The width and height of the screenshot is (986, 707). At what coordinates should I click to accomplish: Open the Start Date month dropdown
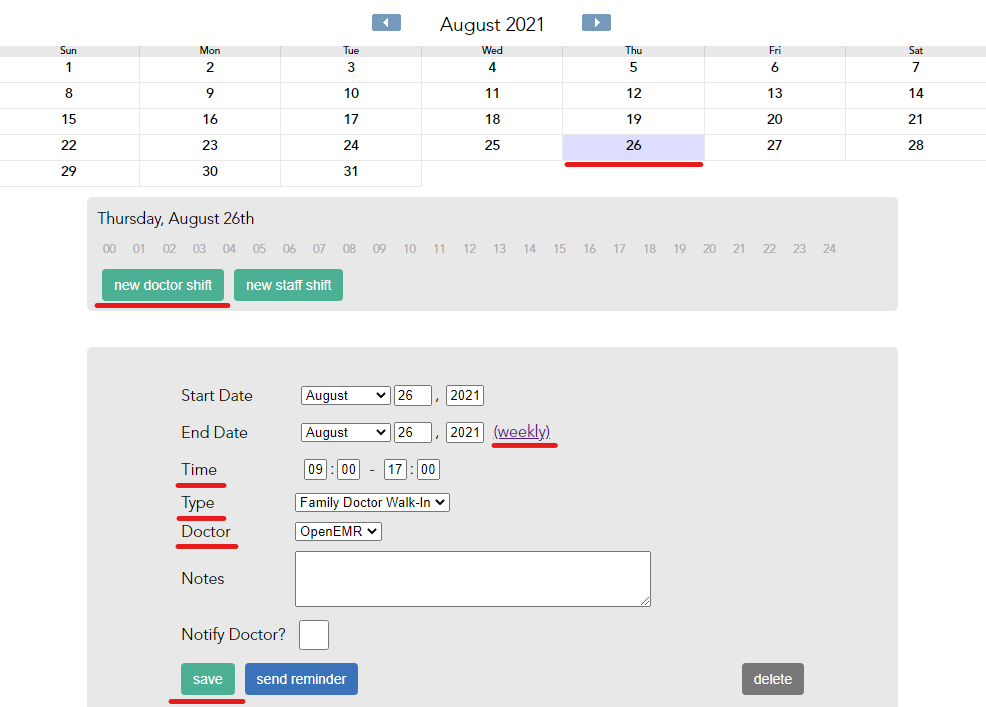[x=345, y=396]
